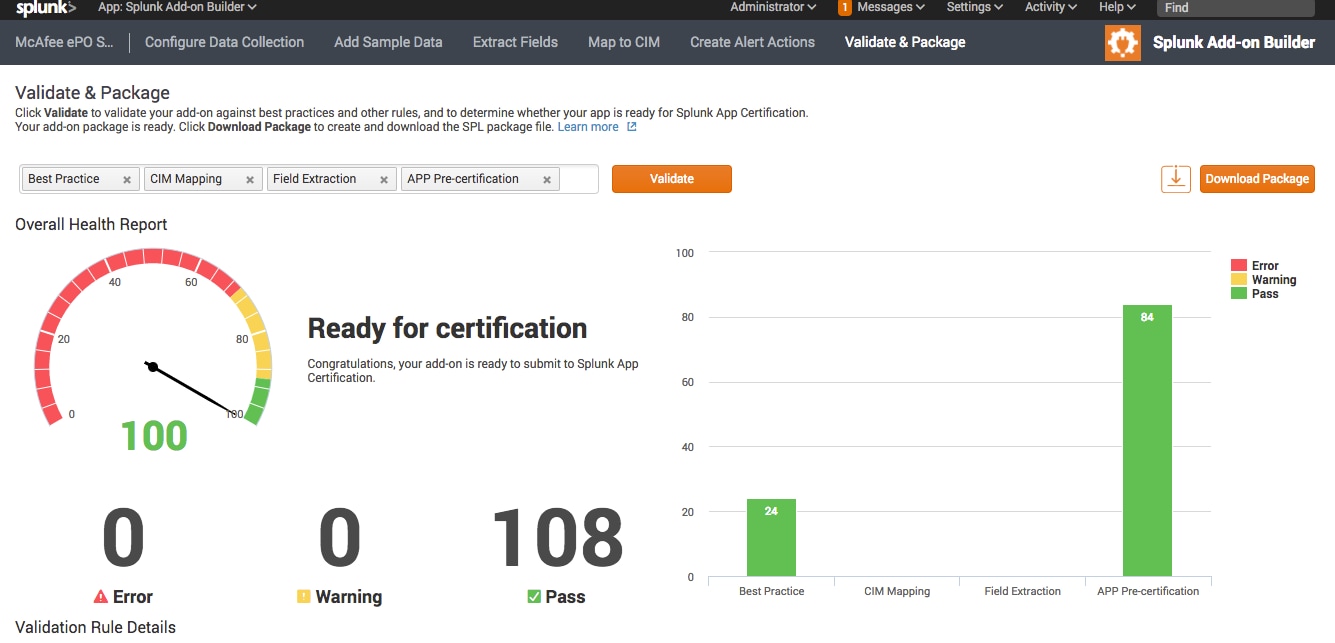Click the red Error triangle icon
The width and height of the screenshot is (1335, 643).
tap(100, 597)
